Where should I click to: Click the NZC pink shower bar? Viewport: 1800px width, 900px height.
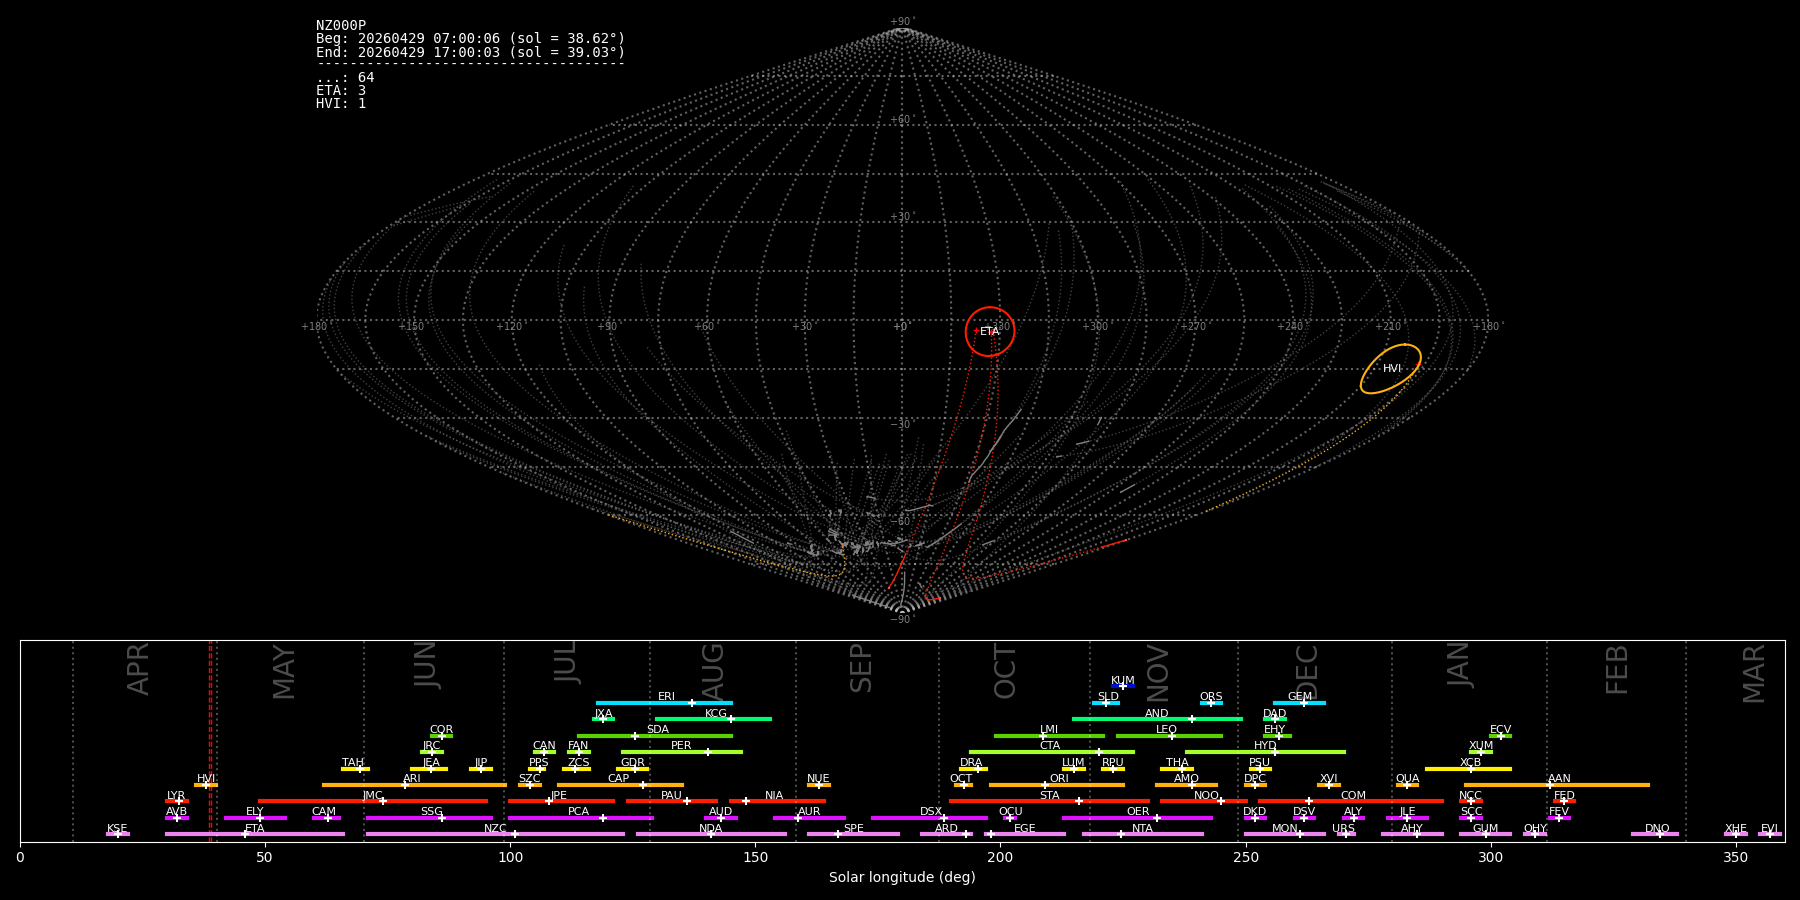point(495,834)
